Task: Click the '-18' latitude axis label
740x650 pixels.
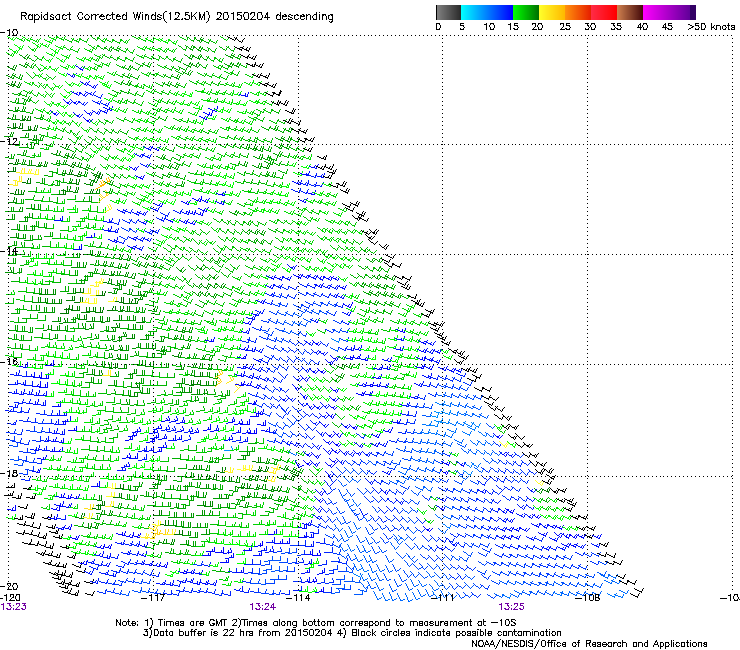Action: point(9,473)
